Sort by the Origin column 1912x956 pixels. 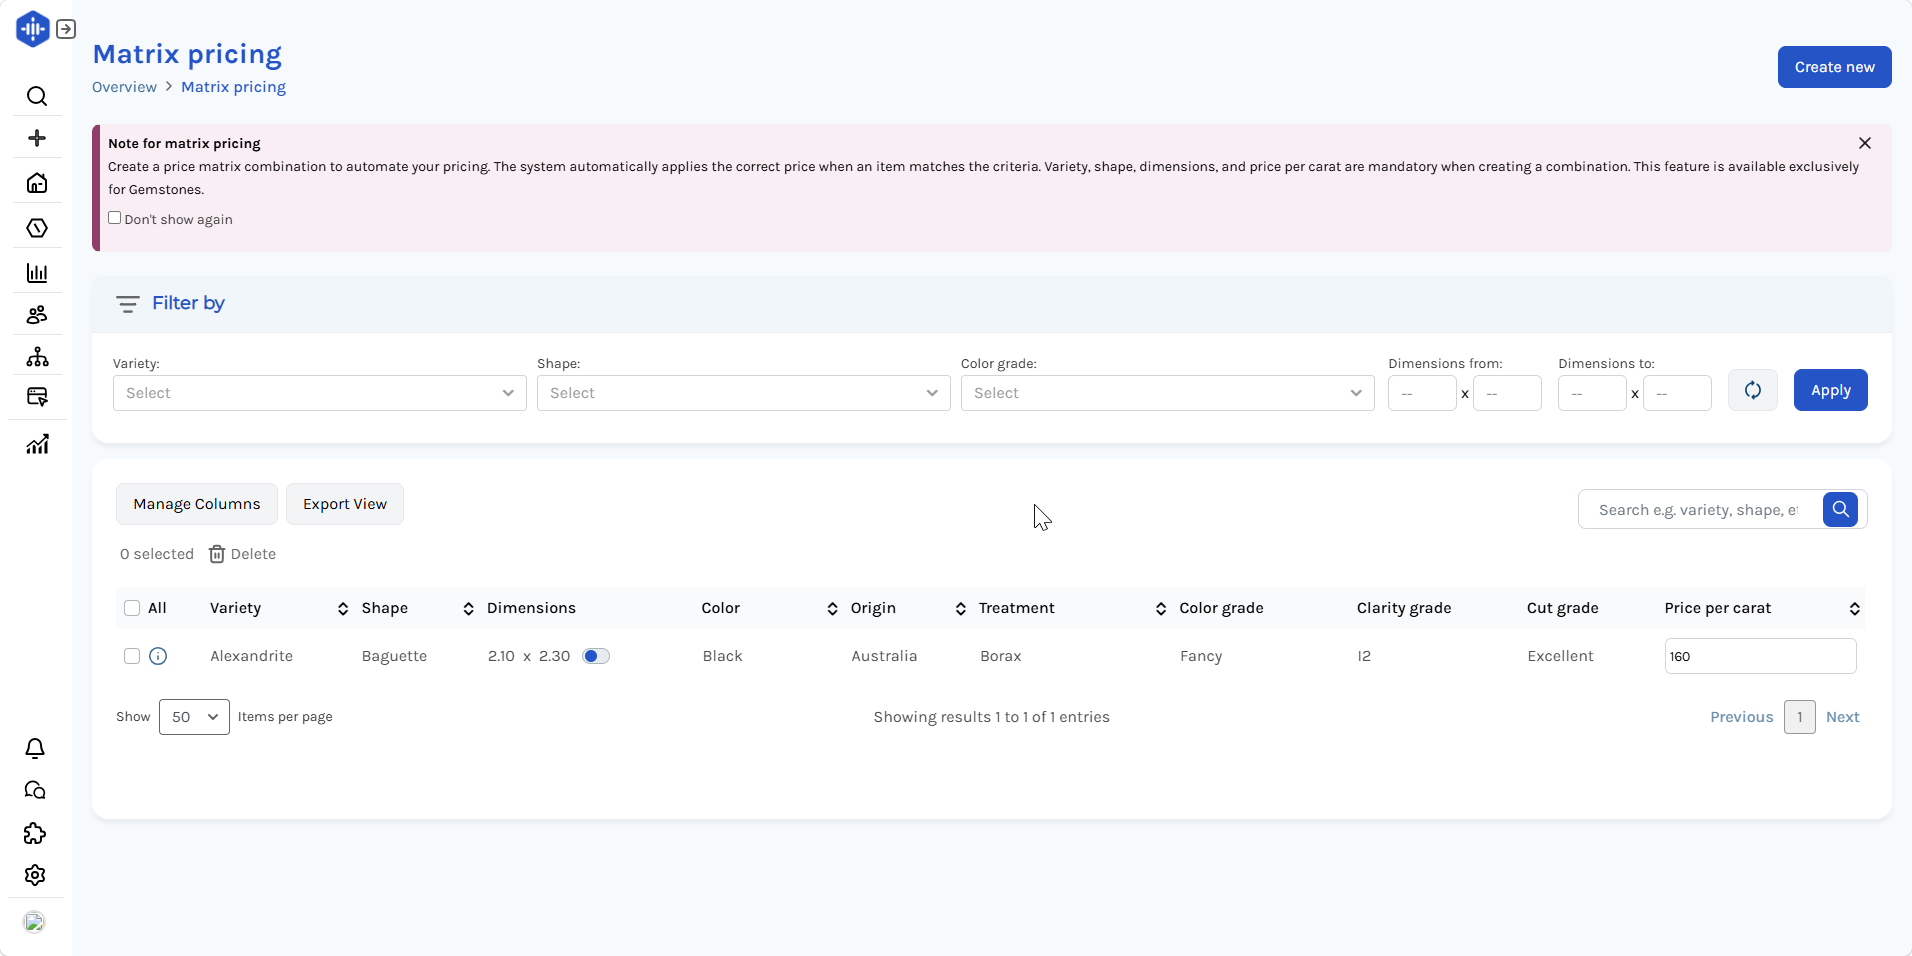[960, 609]
